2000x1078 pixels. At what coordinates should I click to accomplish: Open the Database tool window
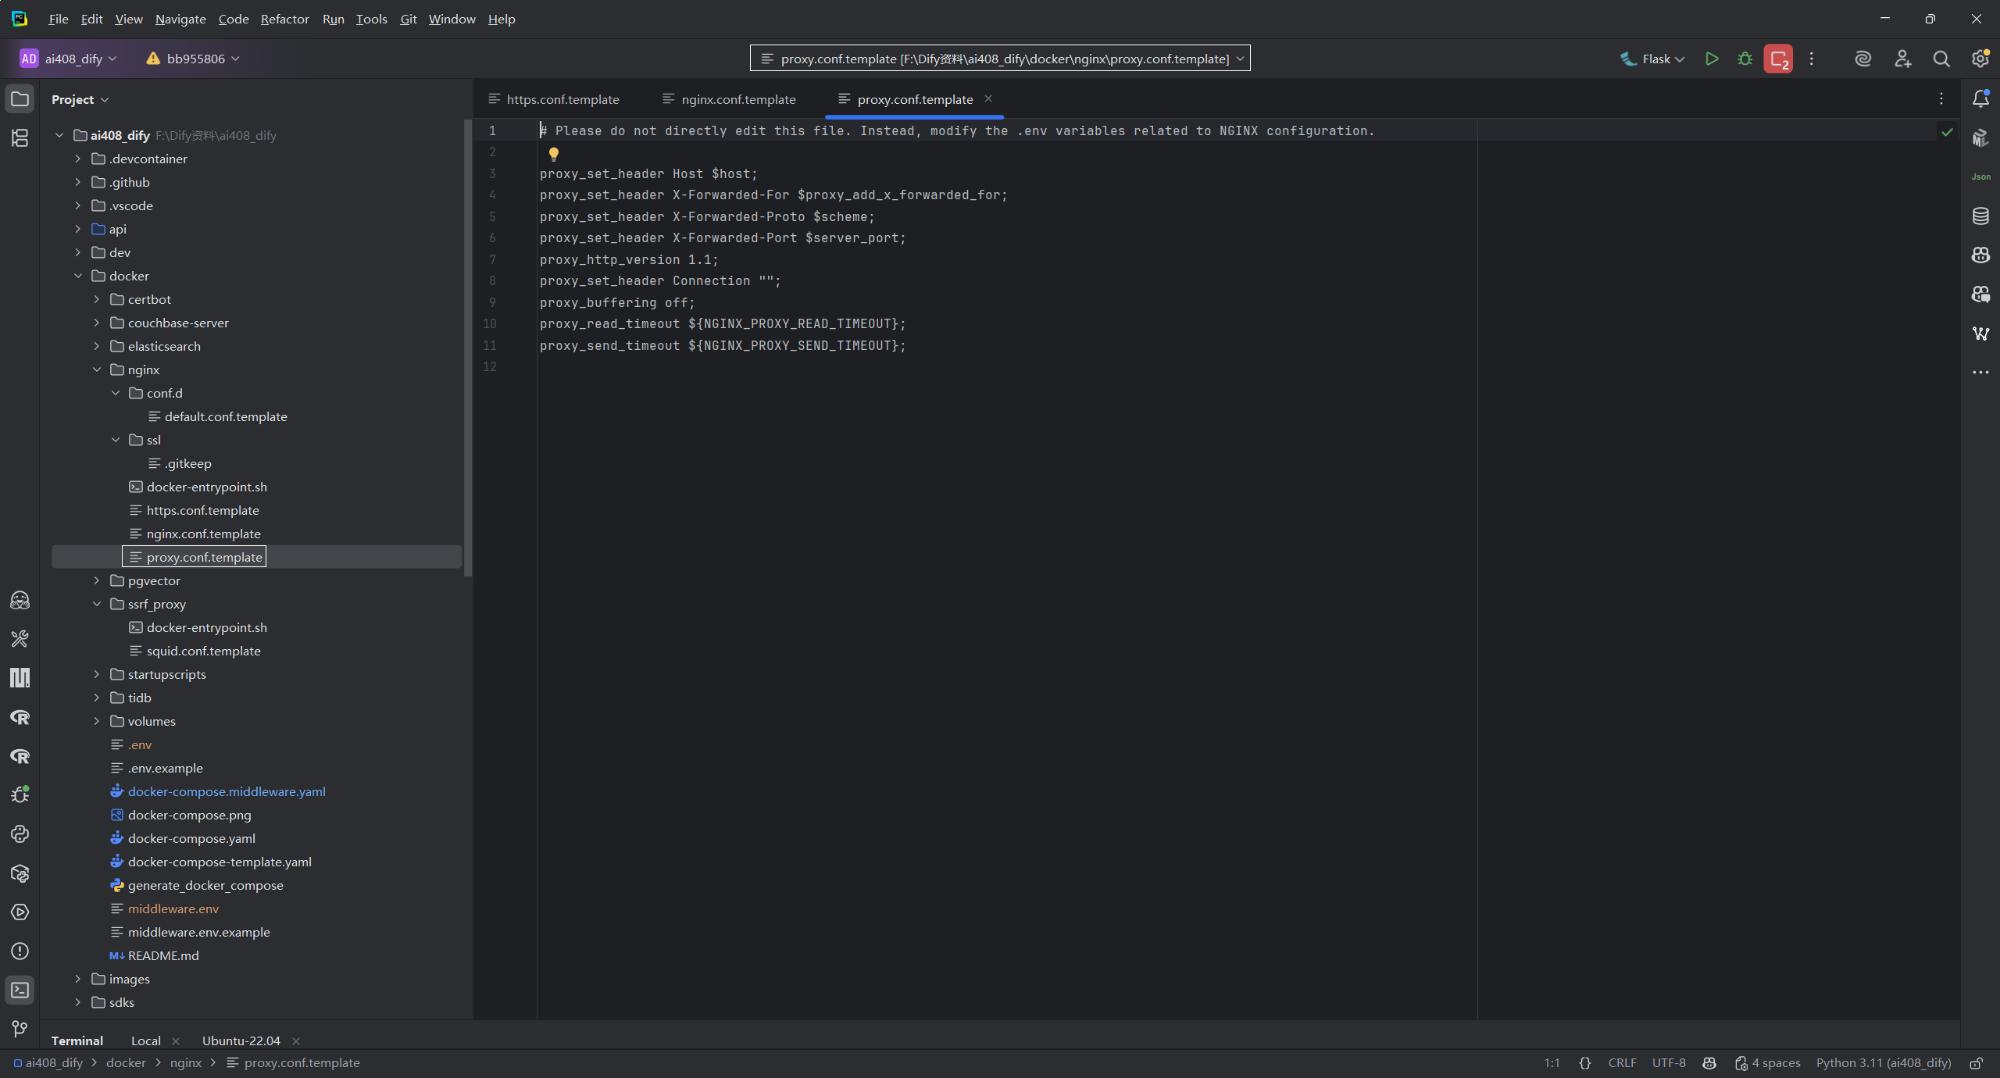(1980, 216)
